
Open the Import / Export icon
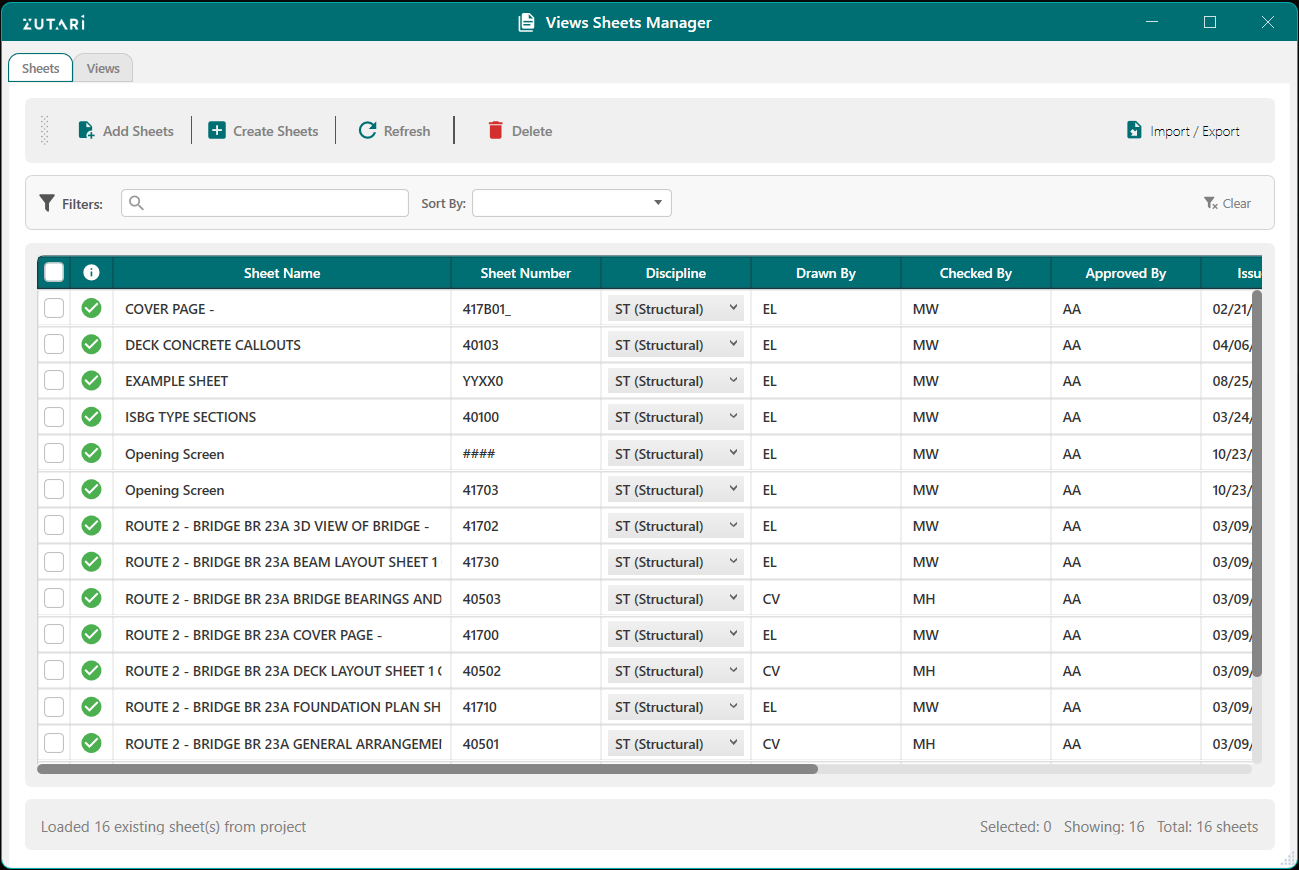[1134, 131]
